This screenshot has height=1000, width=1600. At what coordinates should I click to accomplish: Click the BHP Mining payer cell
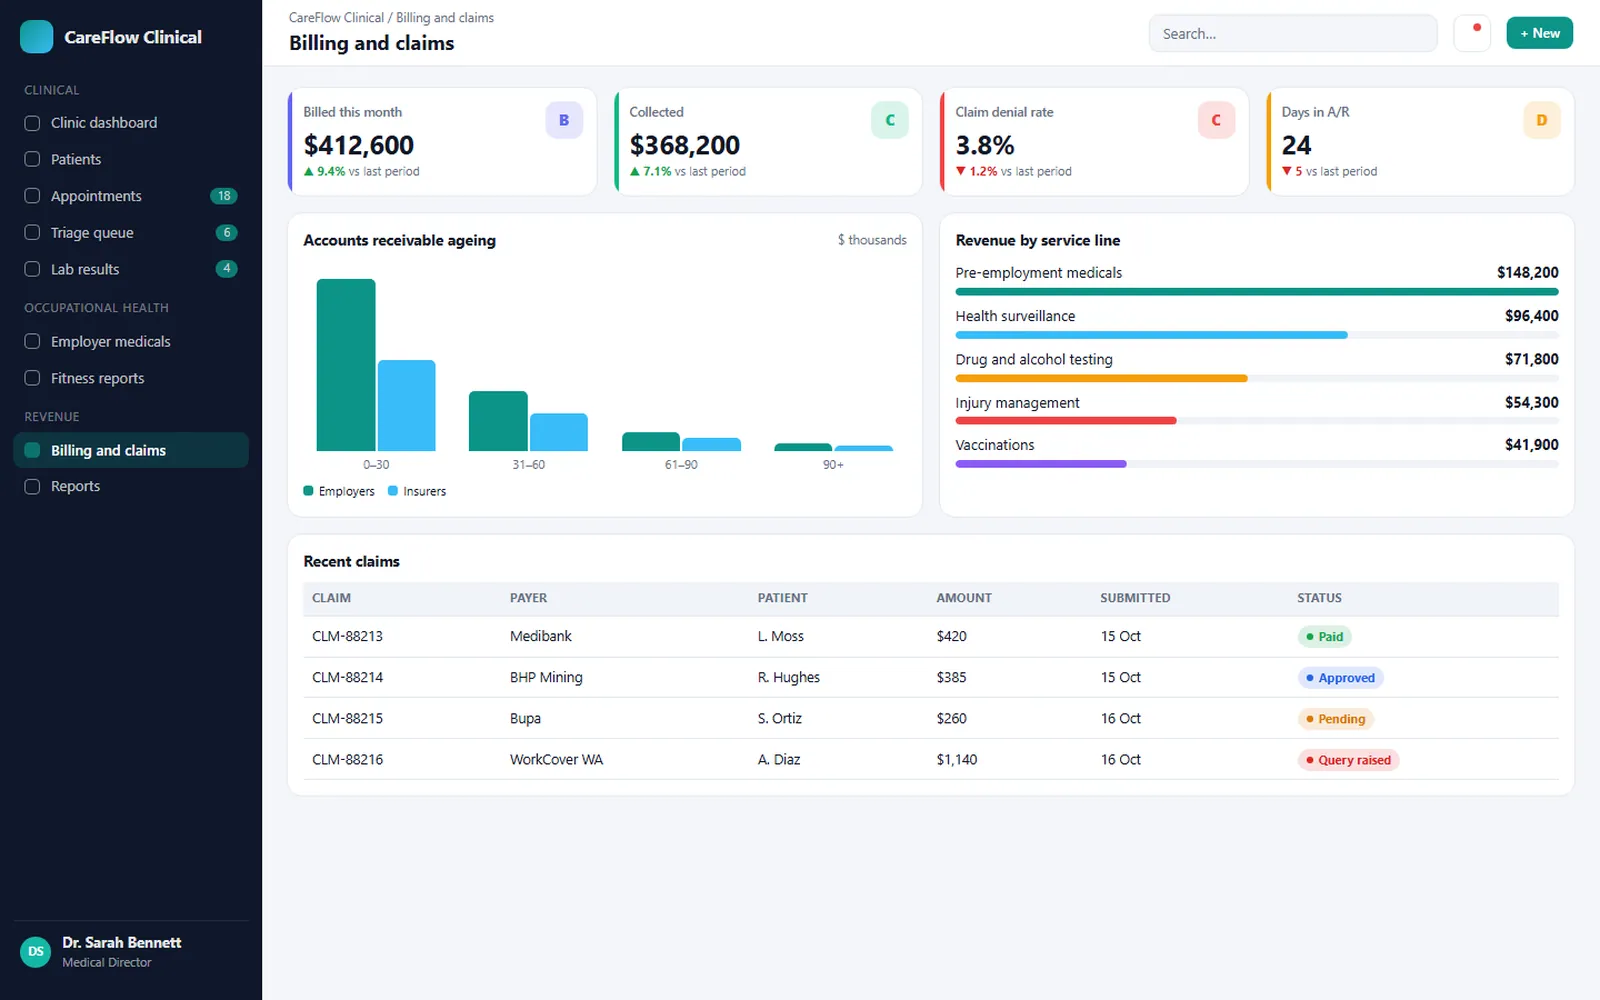click(546, 677)
